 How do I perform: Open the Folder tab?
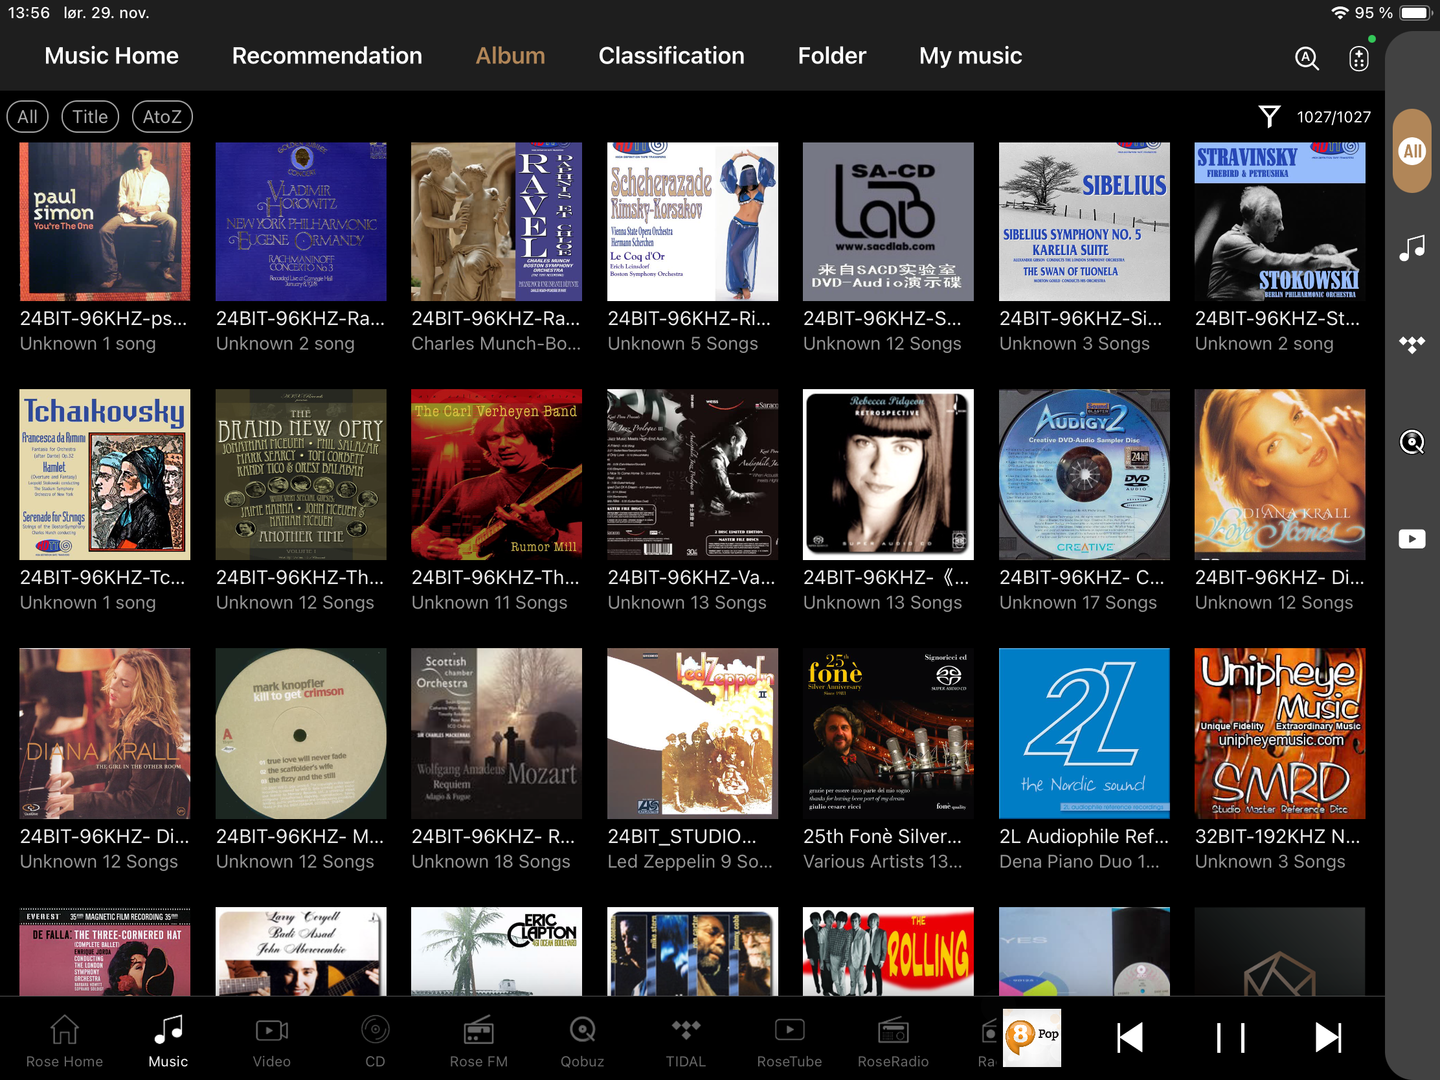point(832,56)
